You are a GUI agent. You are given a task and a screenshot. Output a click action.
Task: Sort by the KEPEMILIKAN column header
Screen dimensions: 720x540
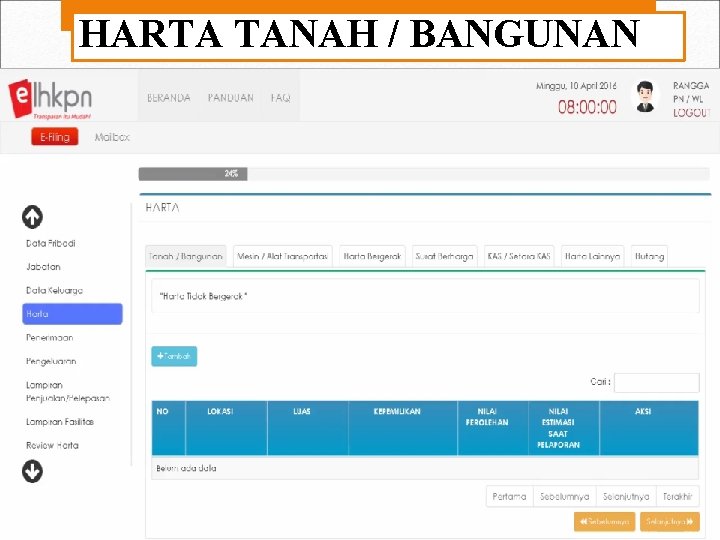click(403, 428)
